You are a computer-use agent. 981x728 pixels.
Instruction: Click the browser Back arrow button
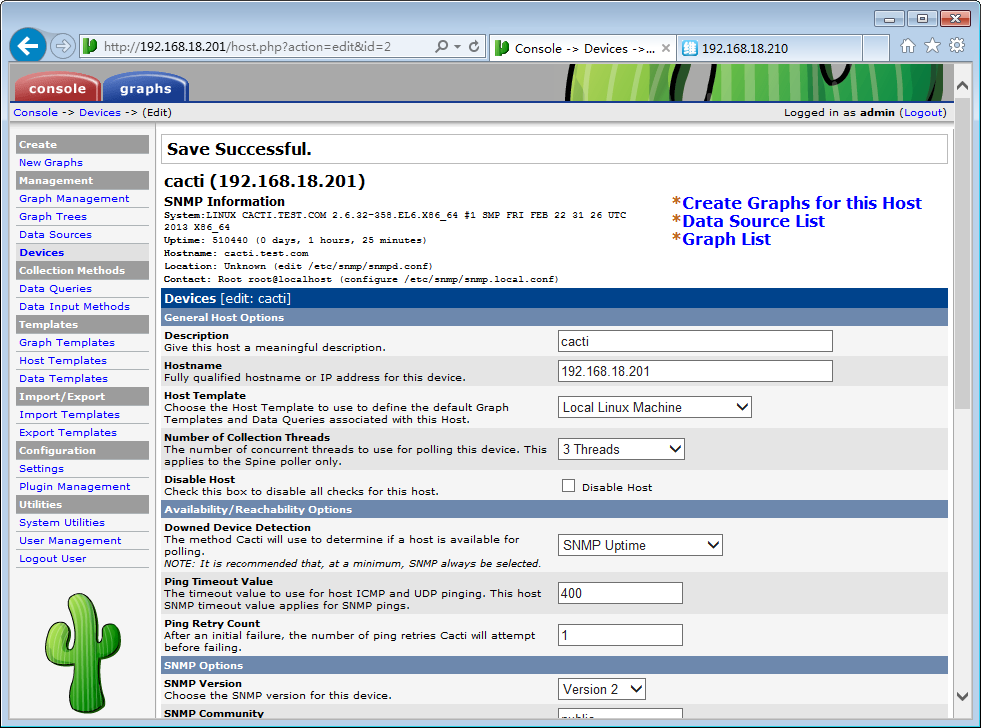(x=28, y=46)
